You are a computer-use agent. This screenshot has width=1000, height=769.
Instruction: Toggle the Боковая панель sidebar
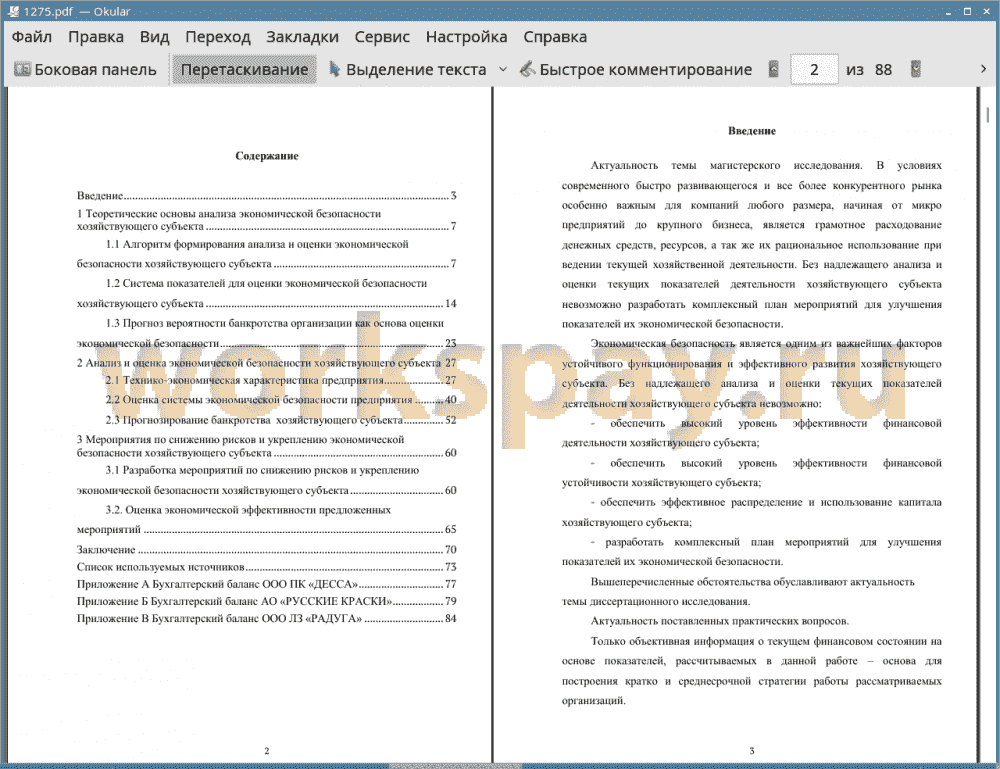click(85, 70)
